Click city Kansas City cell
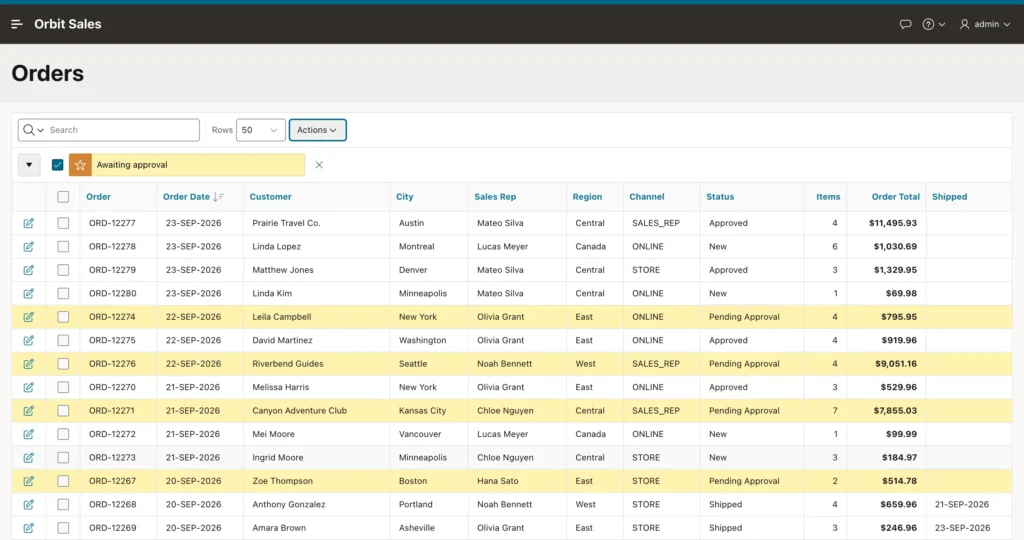This screenshot has width=1024, height=540. pos(423,411)
